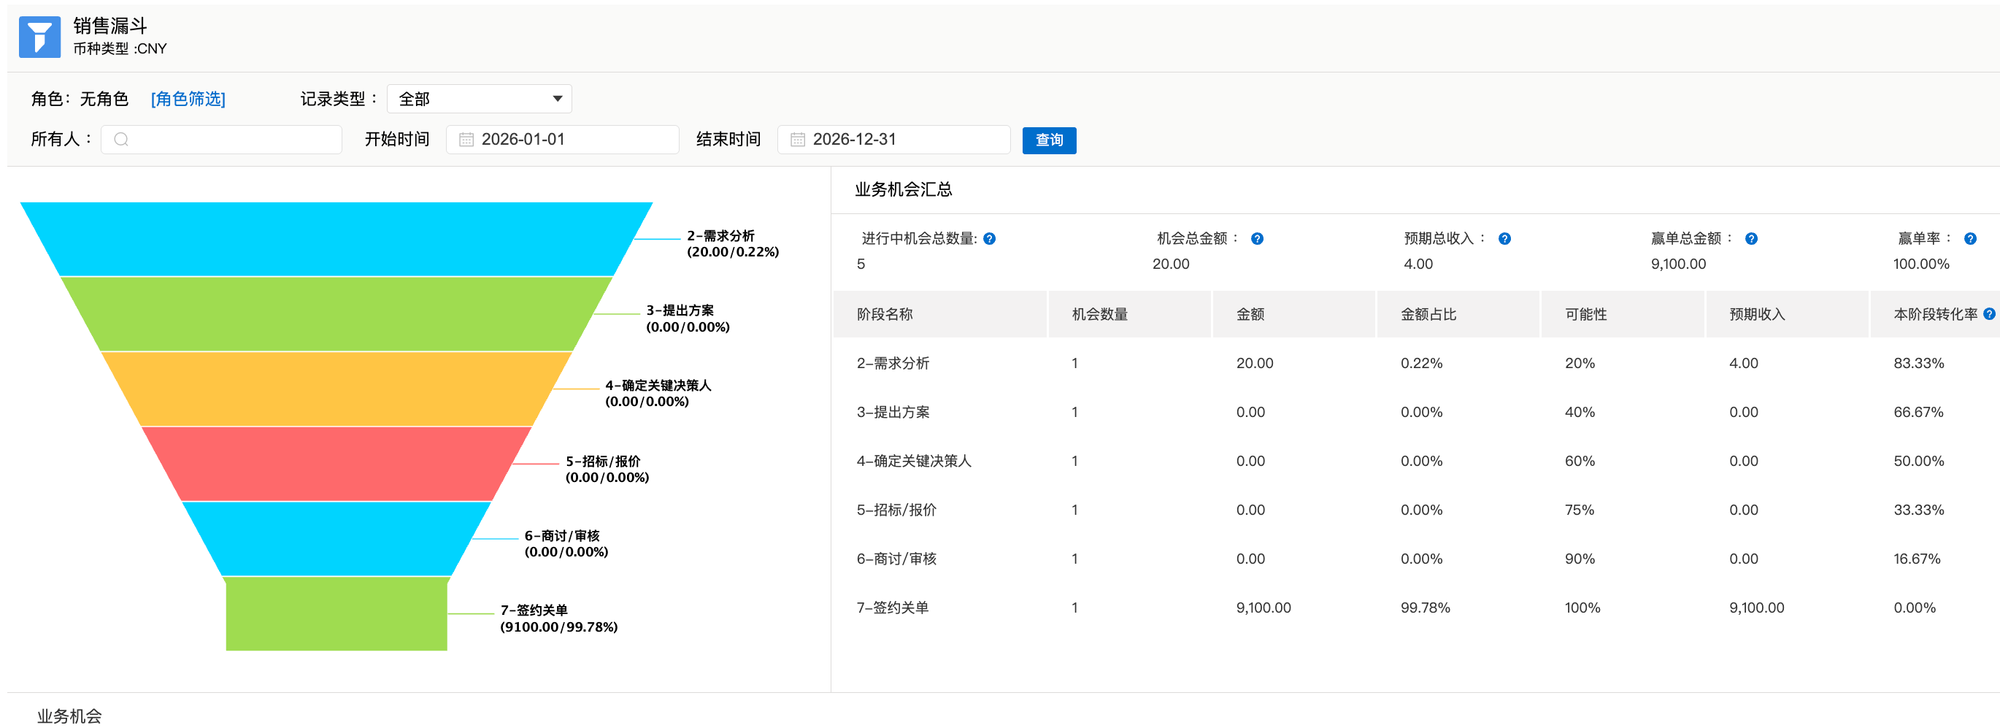Screen dimensions: 2000x726
Task: Click help icon next to 机会总金额
Action: [x=1257, y=239]
